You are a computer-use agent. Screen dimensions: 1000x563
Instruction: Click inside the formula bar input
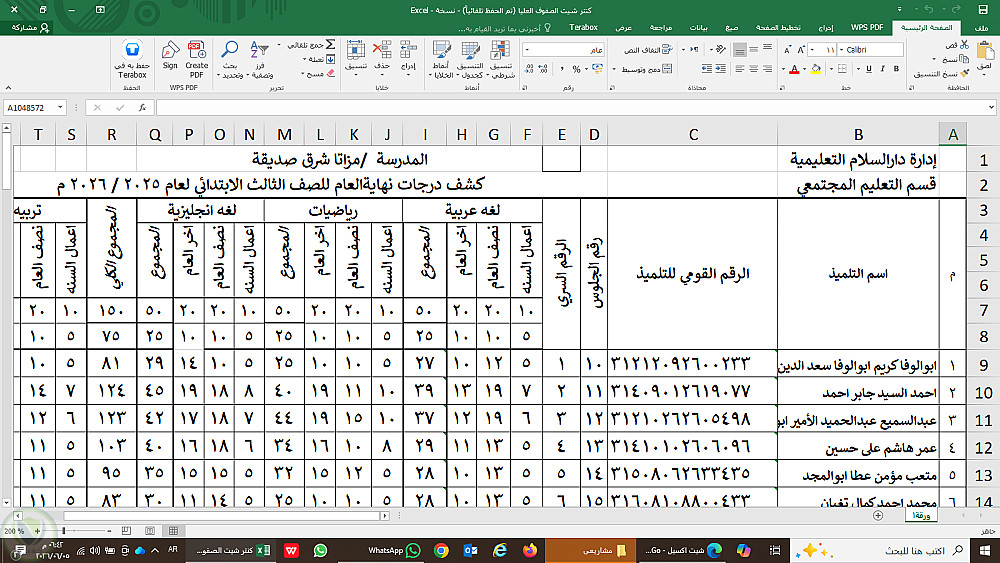[572, 108]
